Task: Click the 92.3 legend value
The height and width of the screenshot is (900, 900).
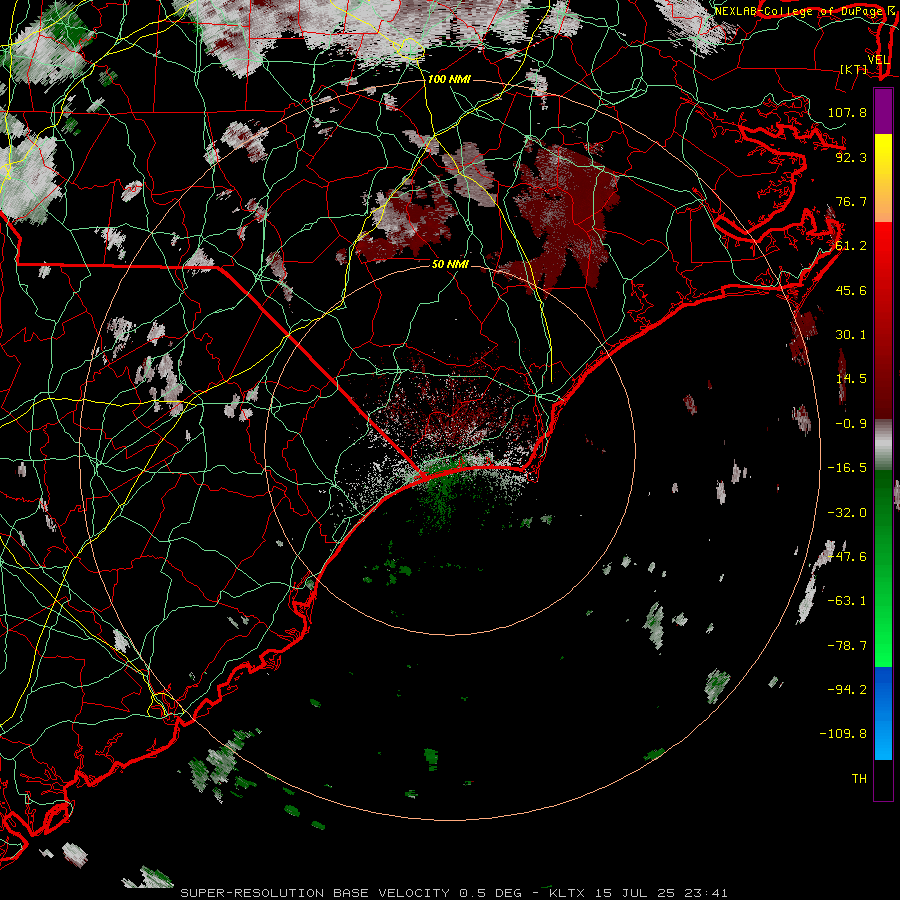Action: click(x=851, y=157)
